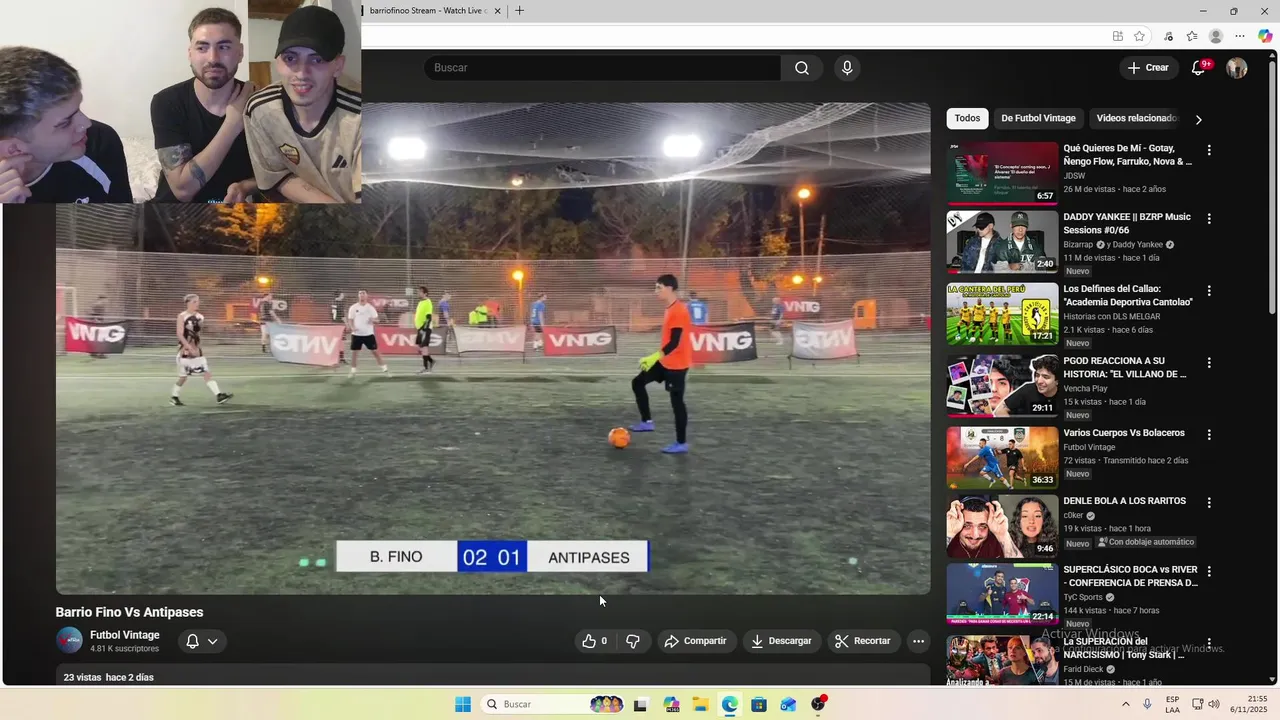Image resolution: width=1280 pixels, height=720 pixels.
Task: Click the Descargar button
Action: pos(781,641)
